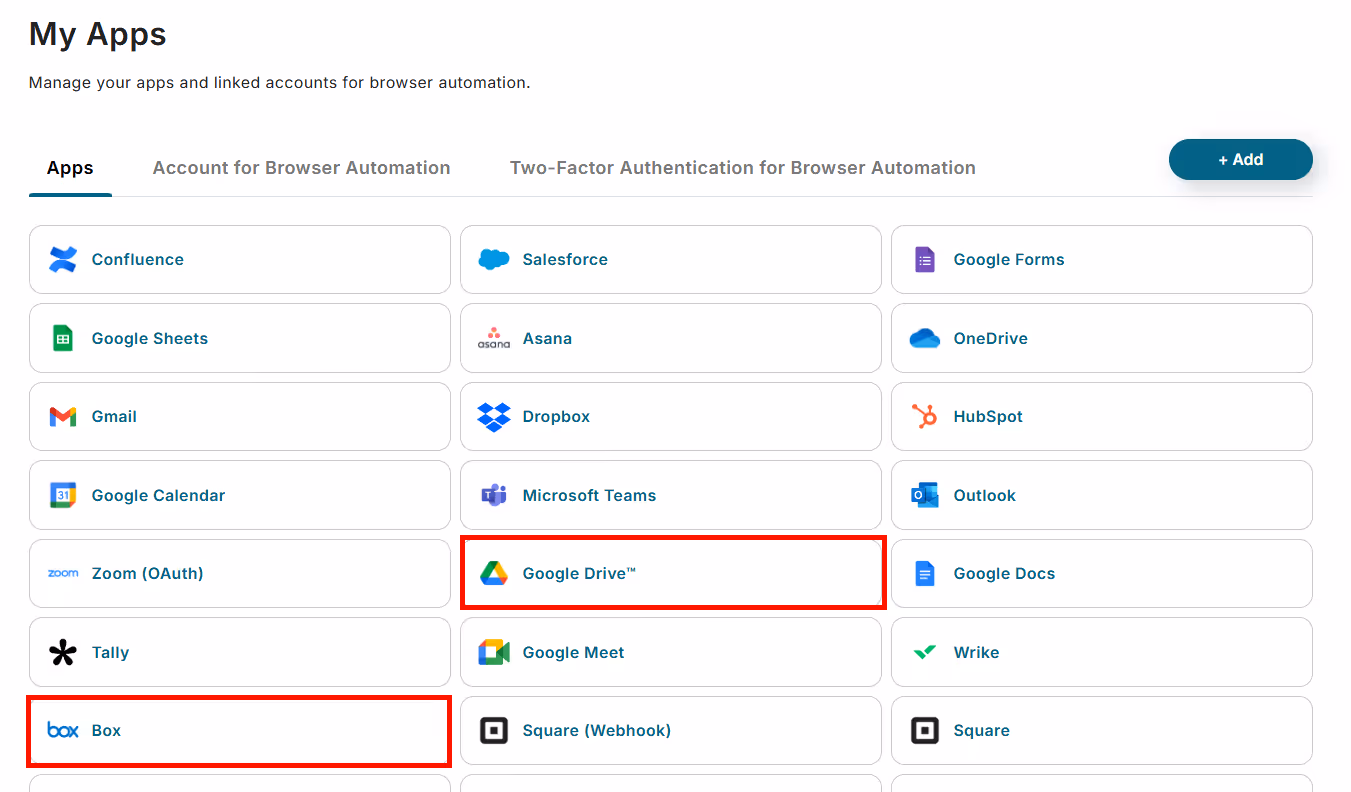The height and width of the screenshot is (792, 1351).
Task: Click the Google Docs blue icon
Action: tap(925, 573)
